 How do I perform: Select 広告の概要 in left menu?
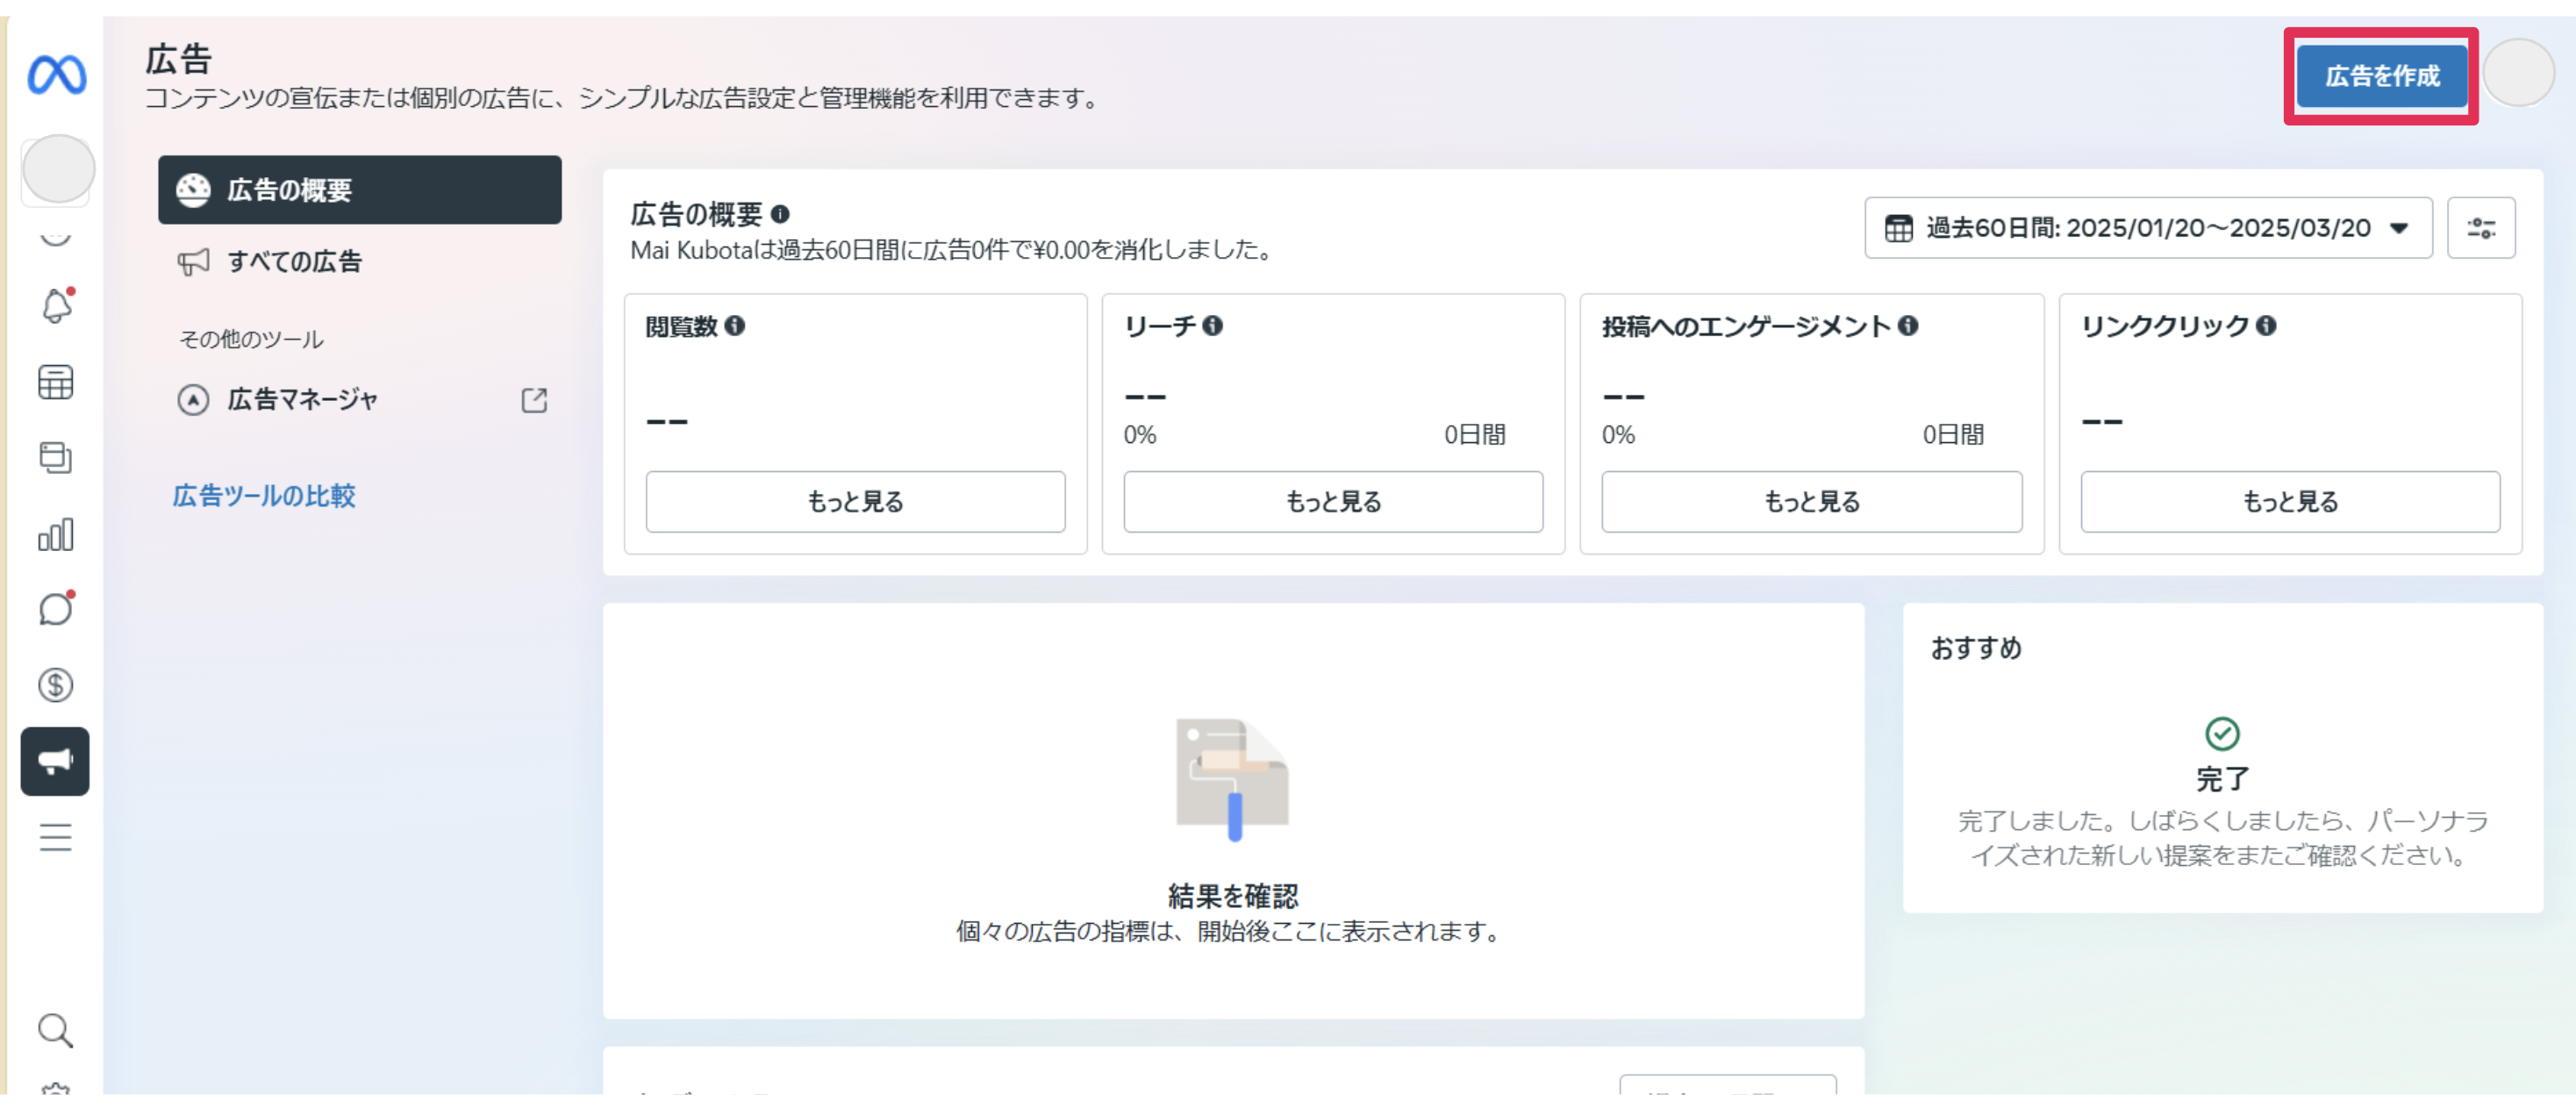pyautogui.click(x=360, y=190)
